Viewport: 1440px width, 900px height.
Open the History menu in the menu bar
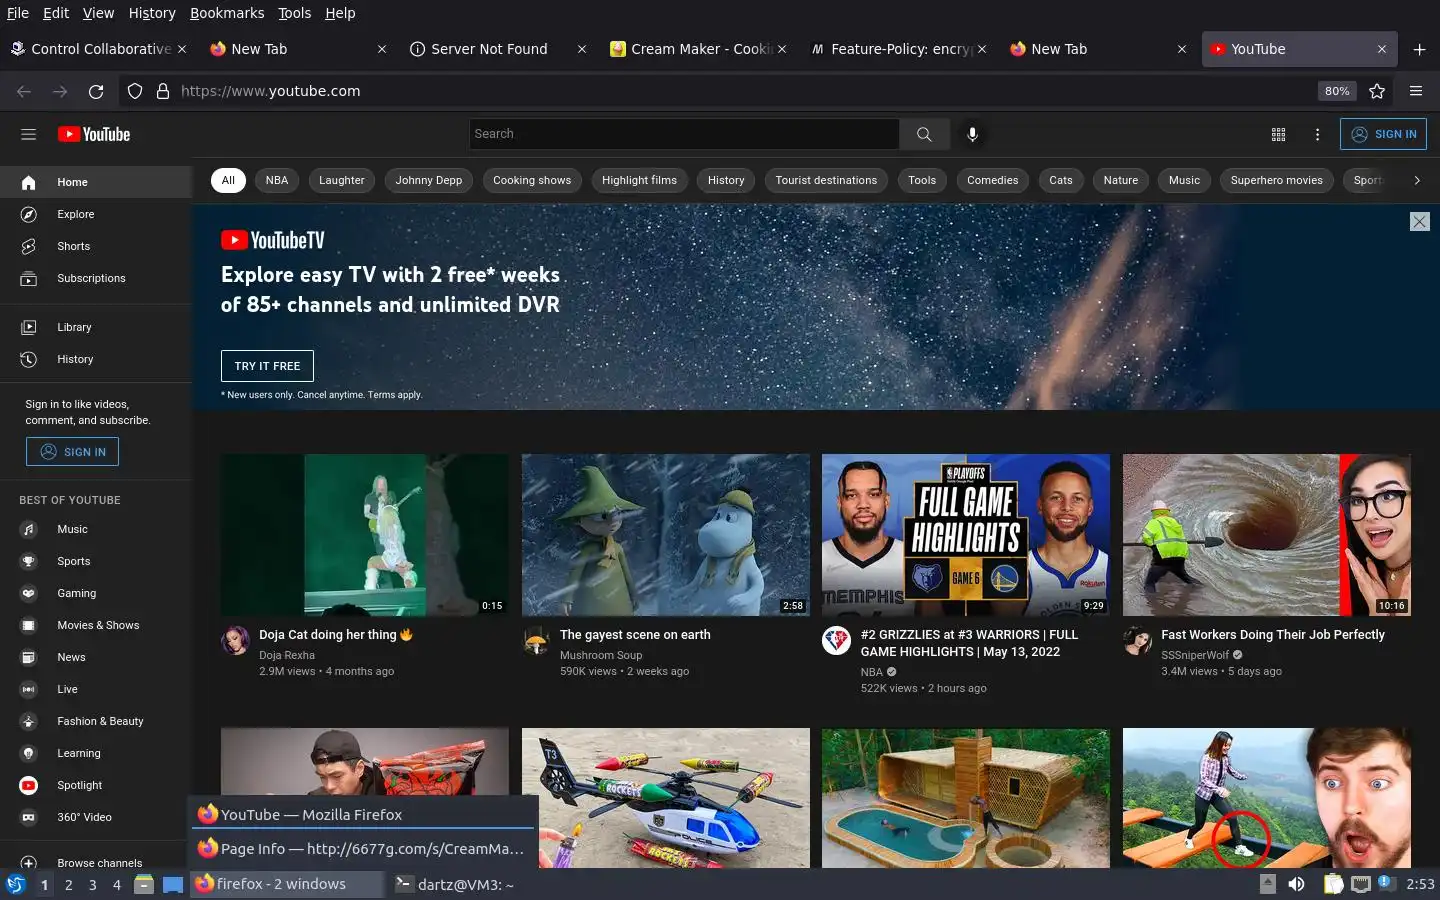tap(152, 13)
